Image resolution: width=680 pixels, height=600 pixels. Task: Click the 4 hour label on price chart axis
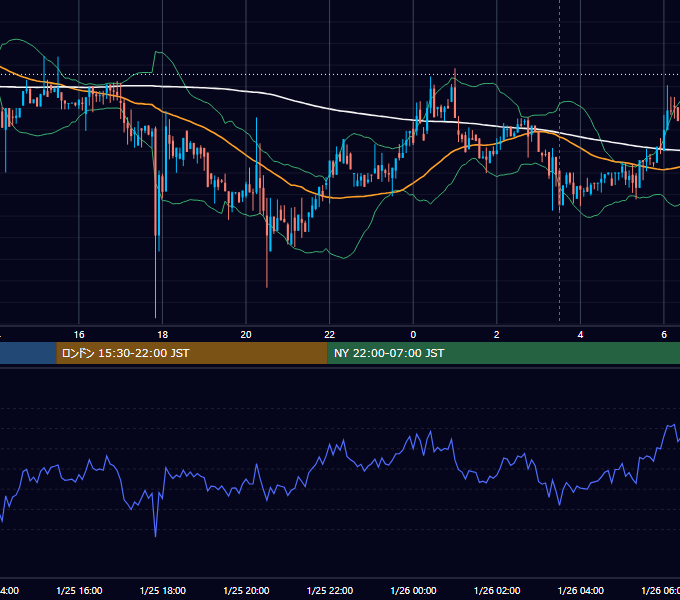tap(580, 335)
